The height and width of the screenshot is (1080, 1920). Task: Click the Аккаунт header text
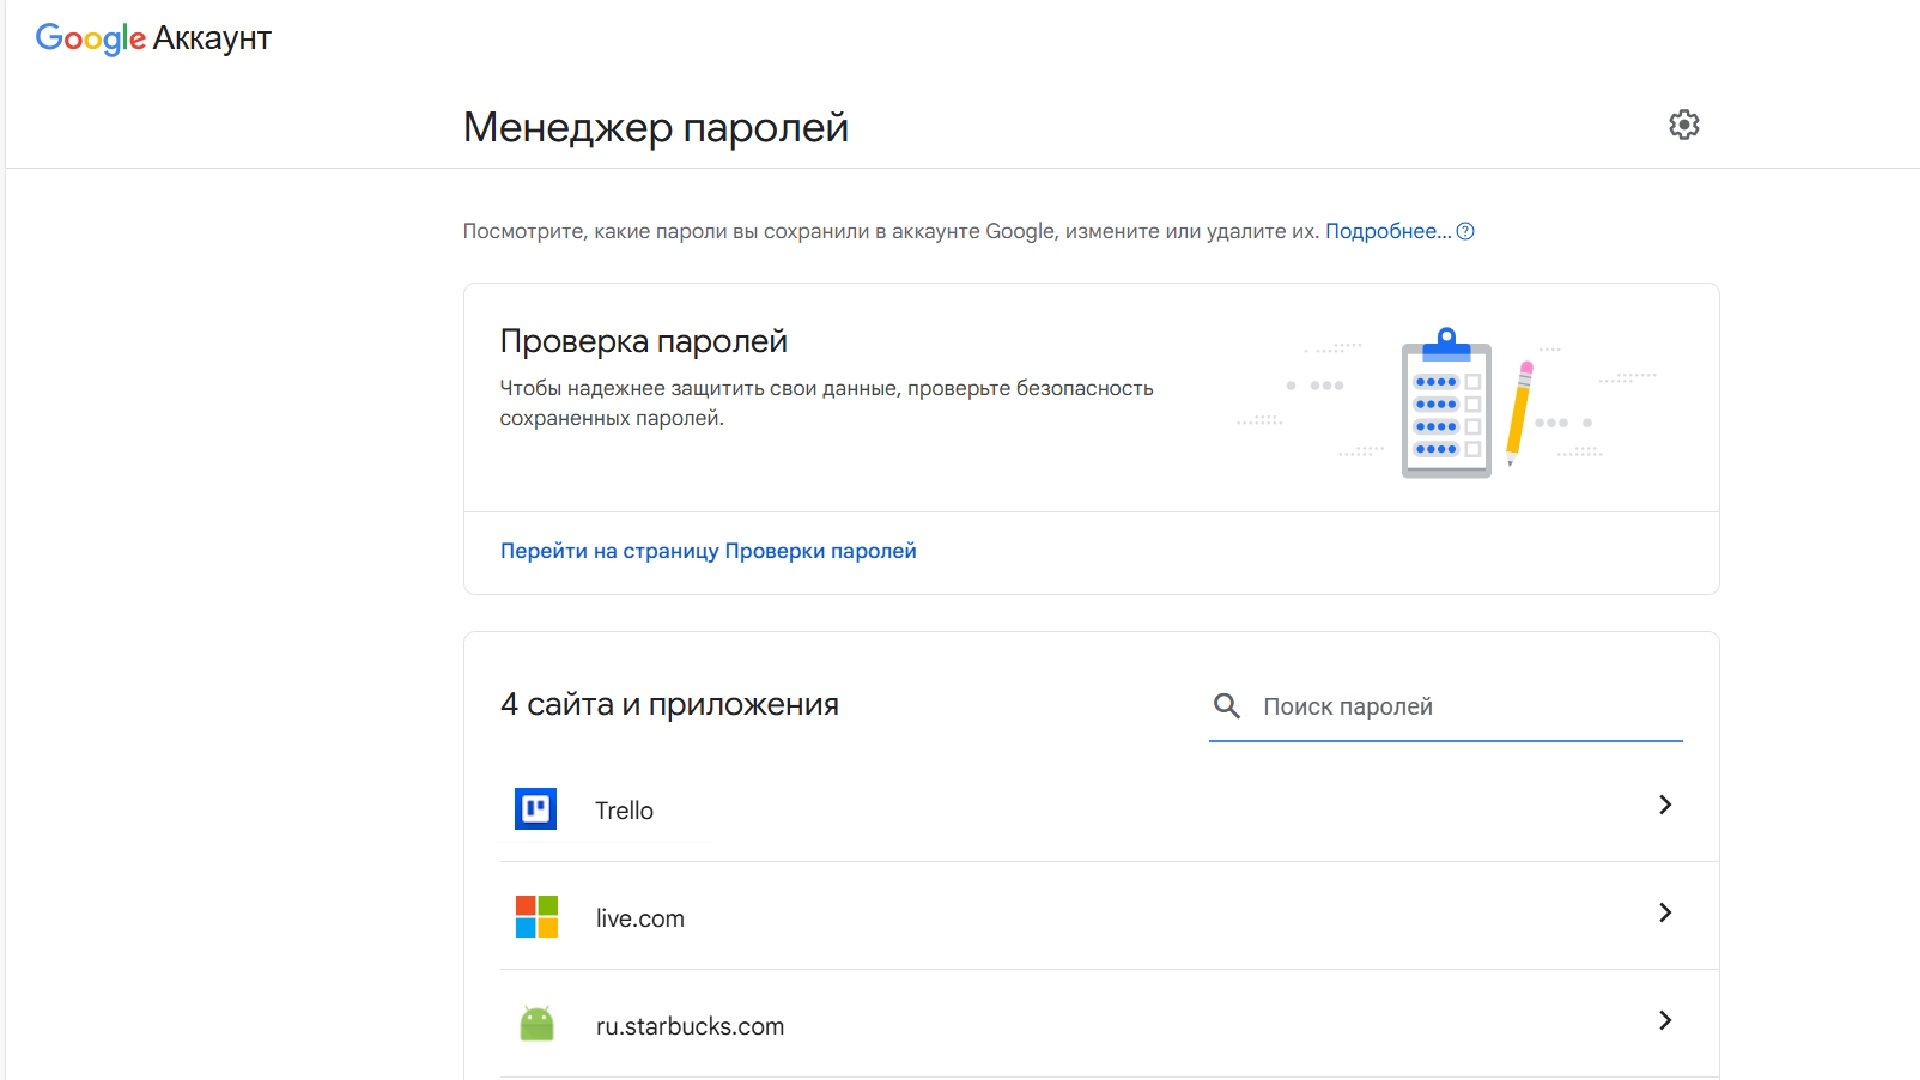[212, 39]
